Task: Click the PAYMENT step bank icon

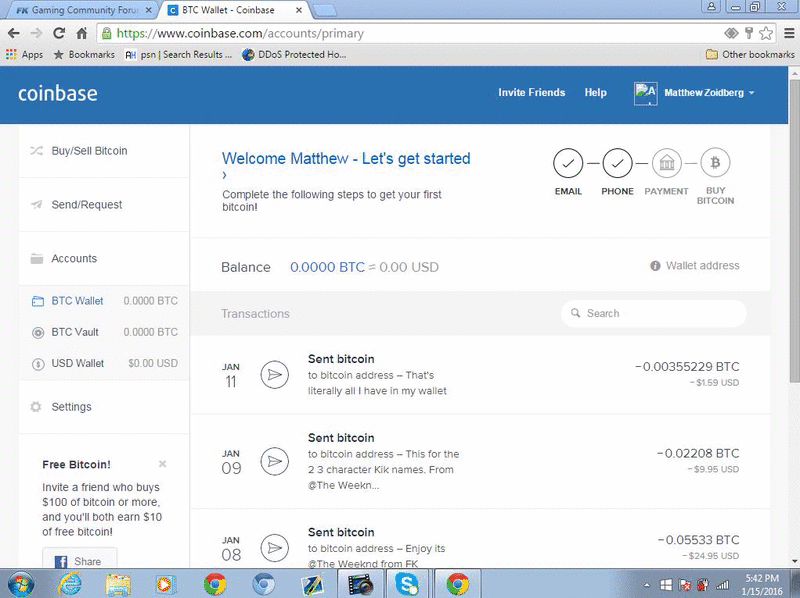Action: coord(666,163)
